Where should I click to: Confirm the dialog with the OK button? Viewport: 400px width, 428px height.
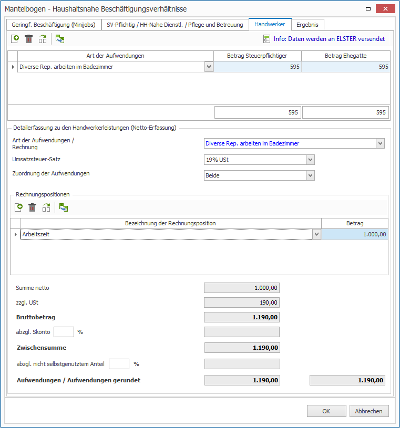(x=327, y=411)
